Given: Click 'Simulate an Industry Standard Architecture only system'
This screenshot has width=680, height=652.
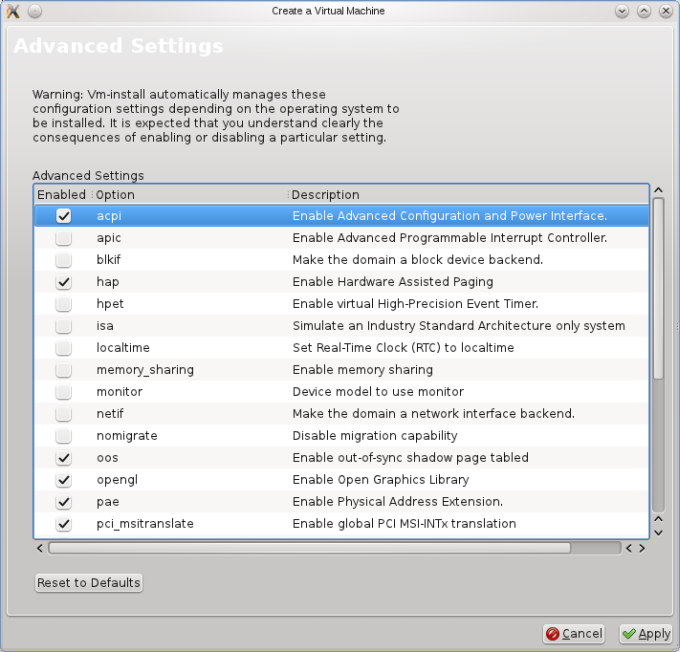Looking at the screenshot, I should 459,326.
